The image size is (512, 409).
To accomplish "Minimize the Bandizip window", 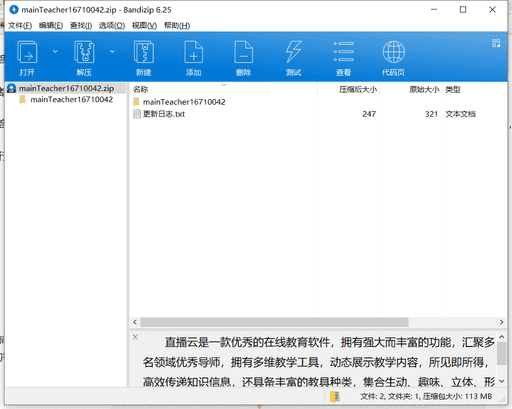I will coord(434,10).
